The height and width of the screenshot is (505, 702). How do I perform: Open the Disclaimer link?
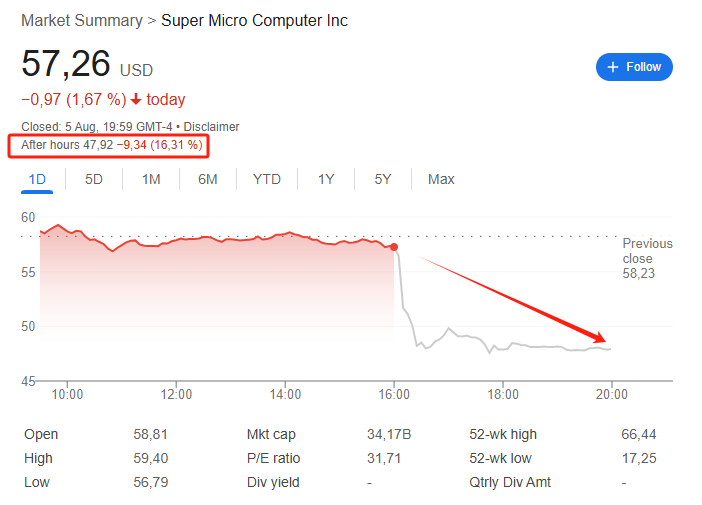[x=212, y=127]
